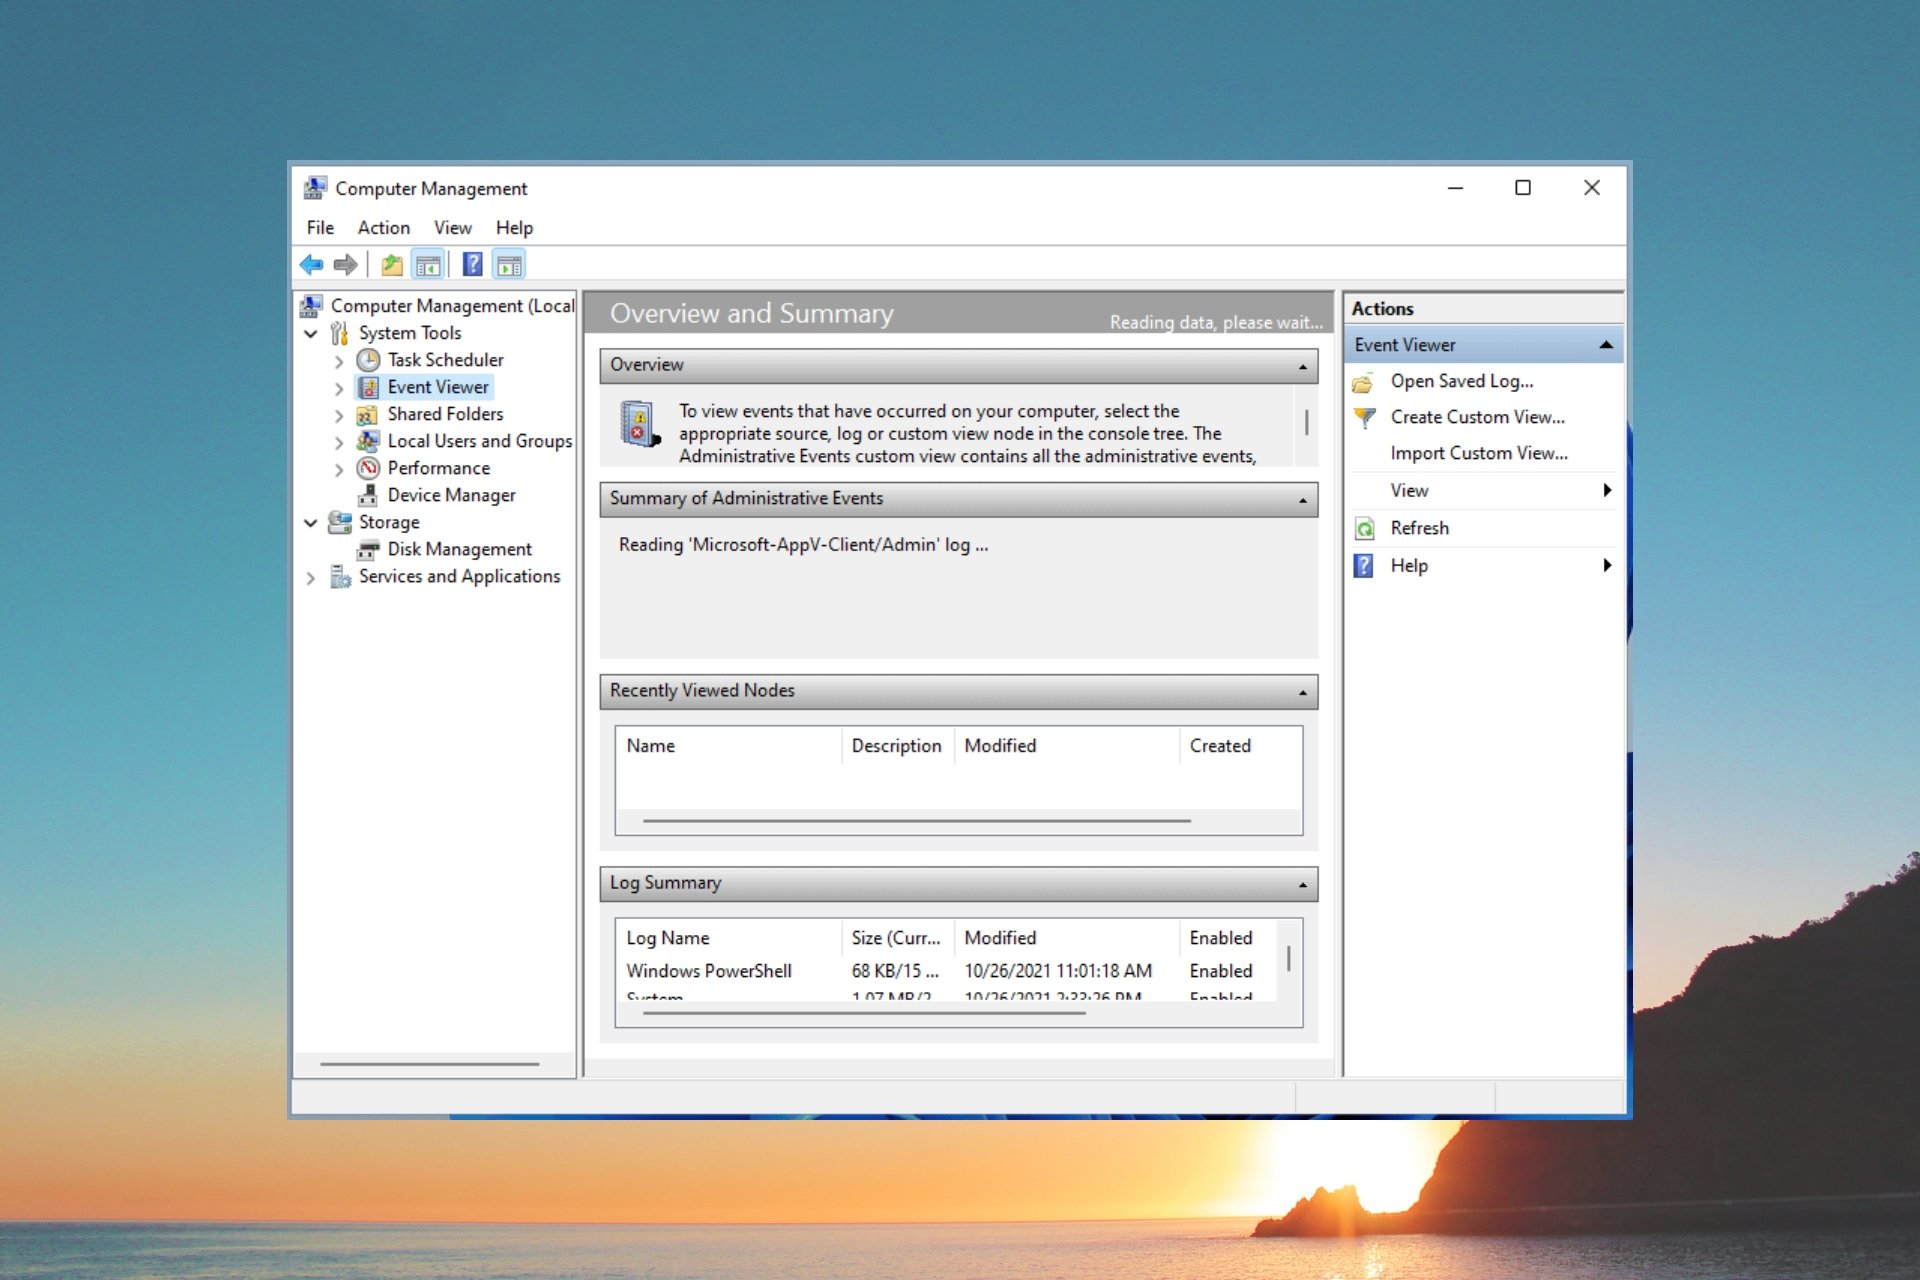Viewport: 1920px width, 1280px height.
Task: Open the View submenu arrow in Actions
Action: tap(1607, 490)
